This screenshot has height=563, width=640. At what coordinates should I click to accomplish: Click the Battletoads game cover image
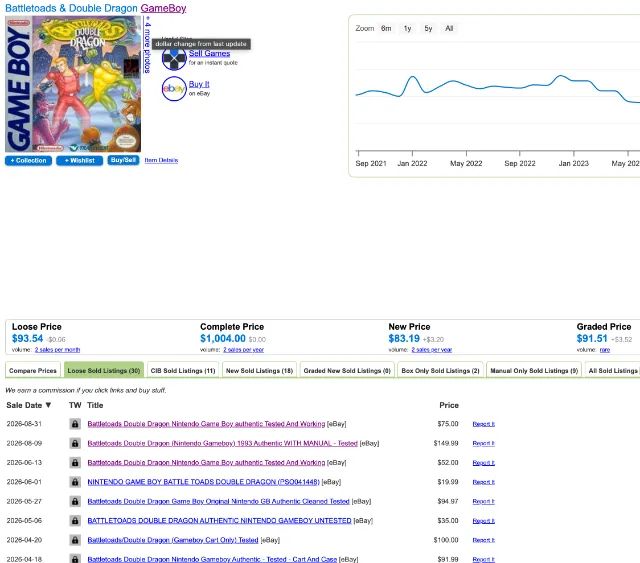73,84
